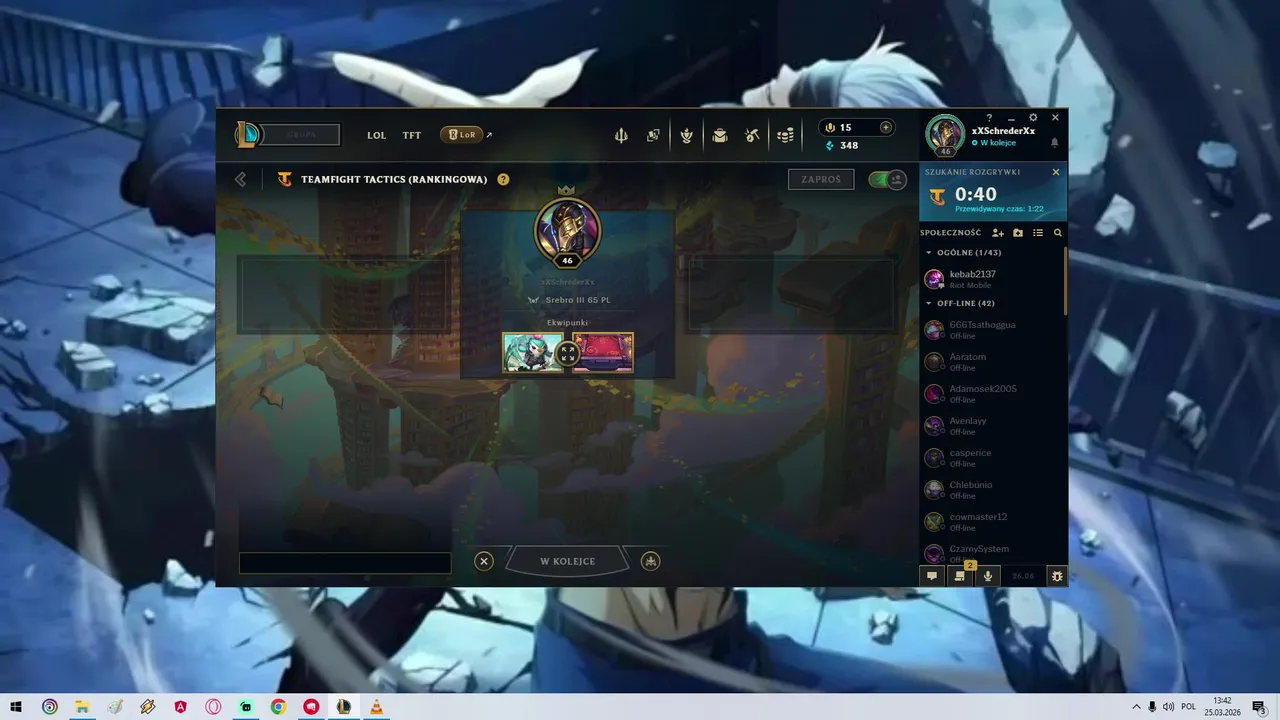Viewport: 1280px width, 720px height.
Task: Open the Windows notification center
Action: tap(1259, 707)
